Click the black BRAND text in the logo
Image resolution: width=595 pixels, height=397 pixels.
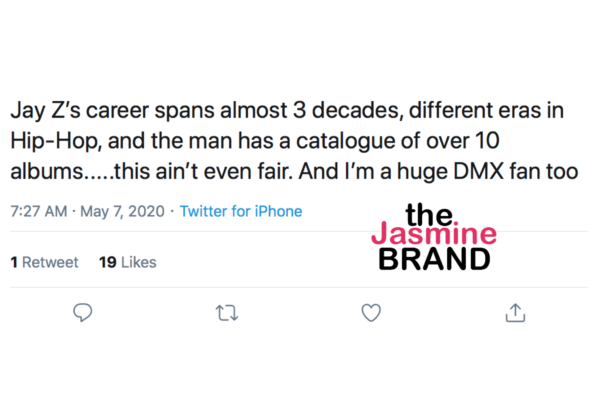tap(434, 259)
